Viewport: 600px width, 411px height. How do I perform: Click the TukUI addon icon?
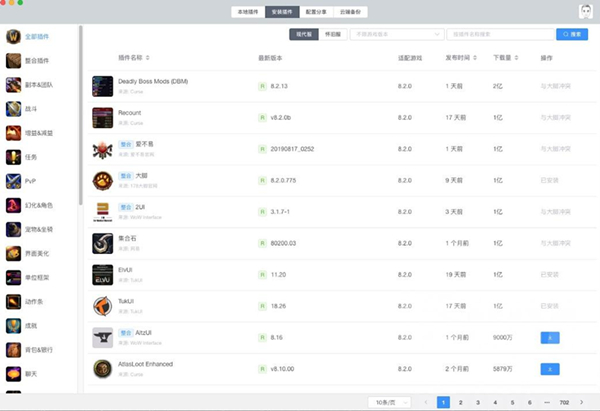[103, 305]
